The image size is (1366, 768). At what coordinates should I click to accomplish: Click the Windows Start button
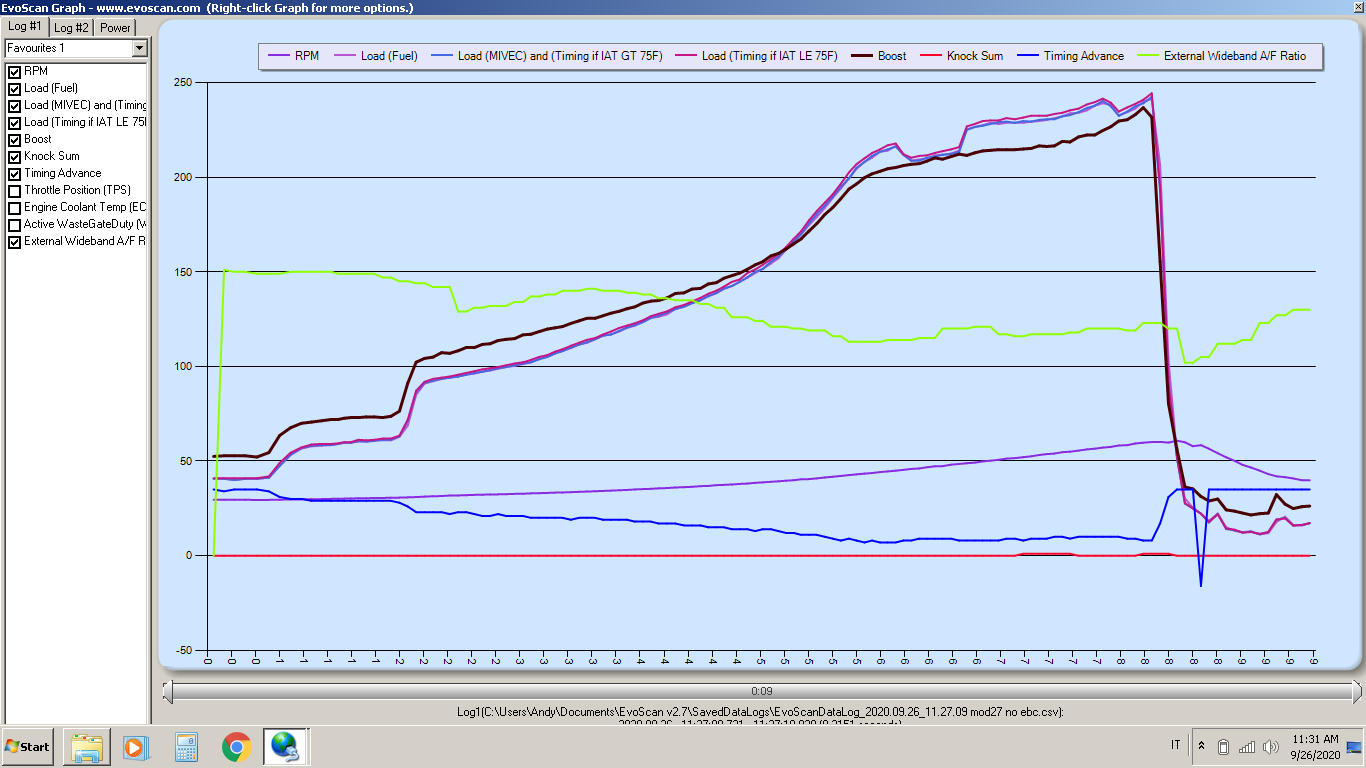point(28,747)
